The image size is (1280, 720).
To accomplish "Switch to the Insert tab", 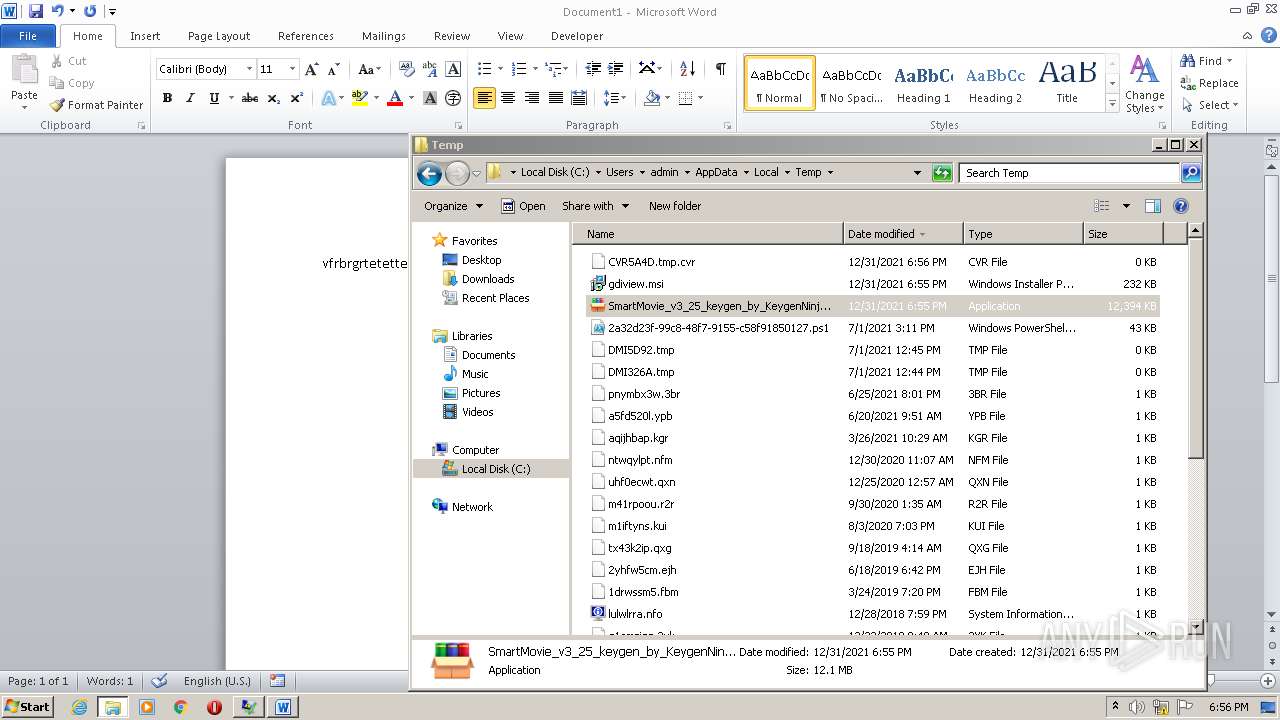I will point(145,36).
